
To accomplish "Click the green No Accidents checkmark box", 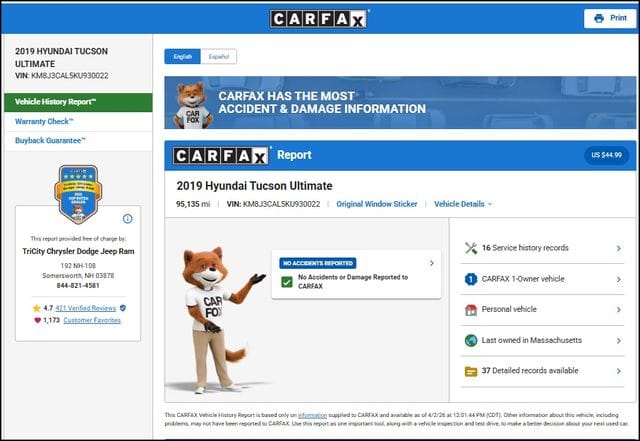I will pyautogui.click(x=287, y=283).
